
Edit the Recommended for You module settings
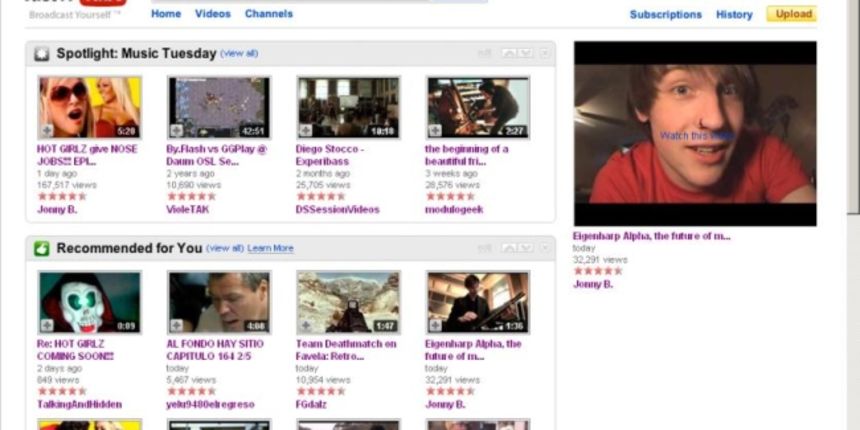(x=485, y=248)
